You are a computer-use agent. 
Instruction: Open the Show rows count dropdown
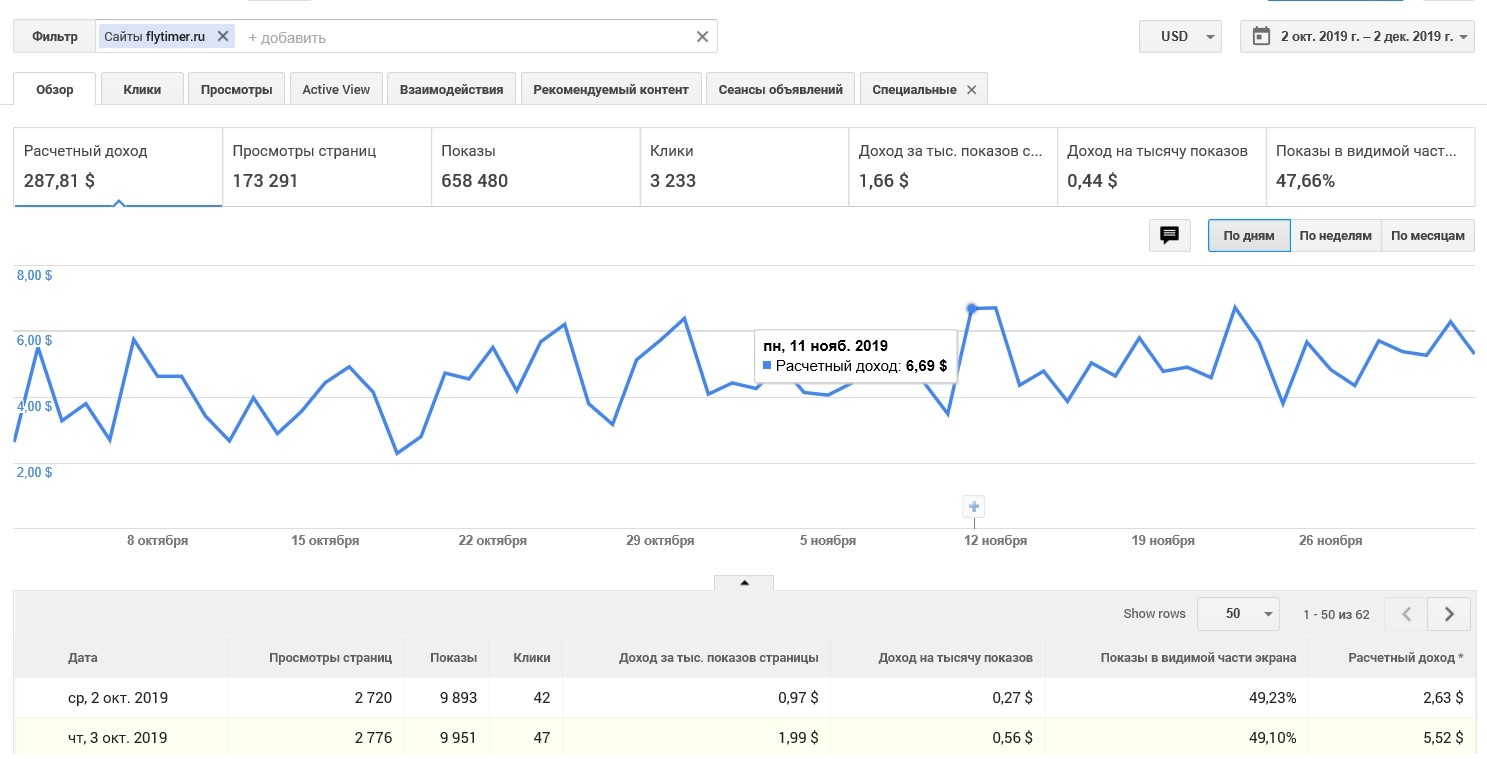(1238, 614)
